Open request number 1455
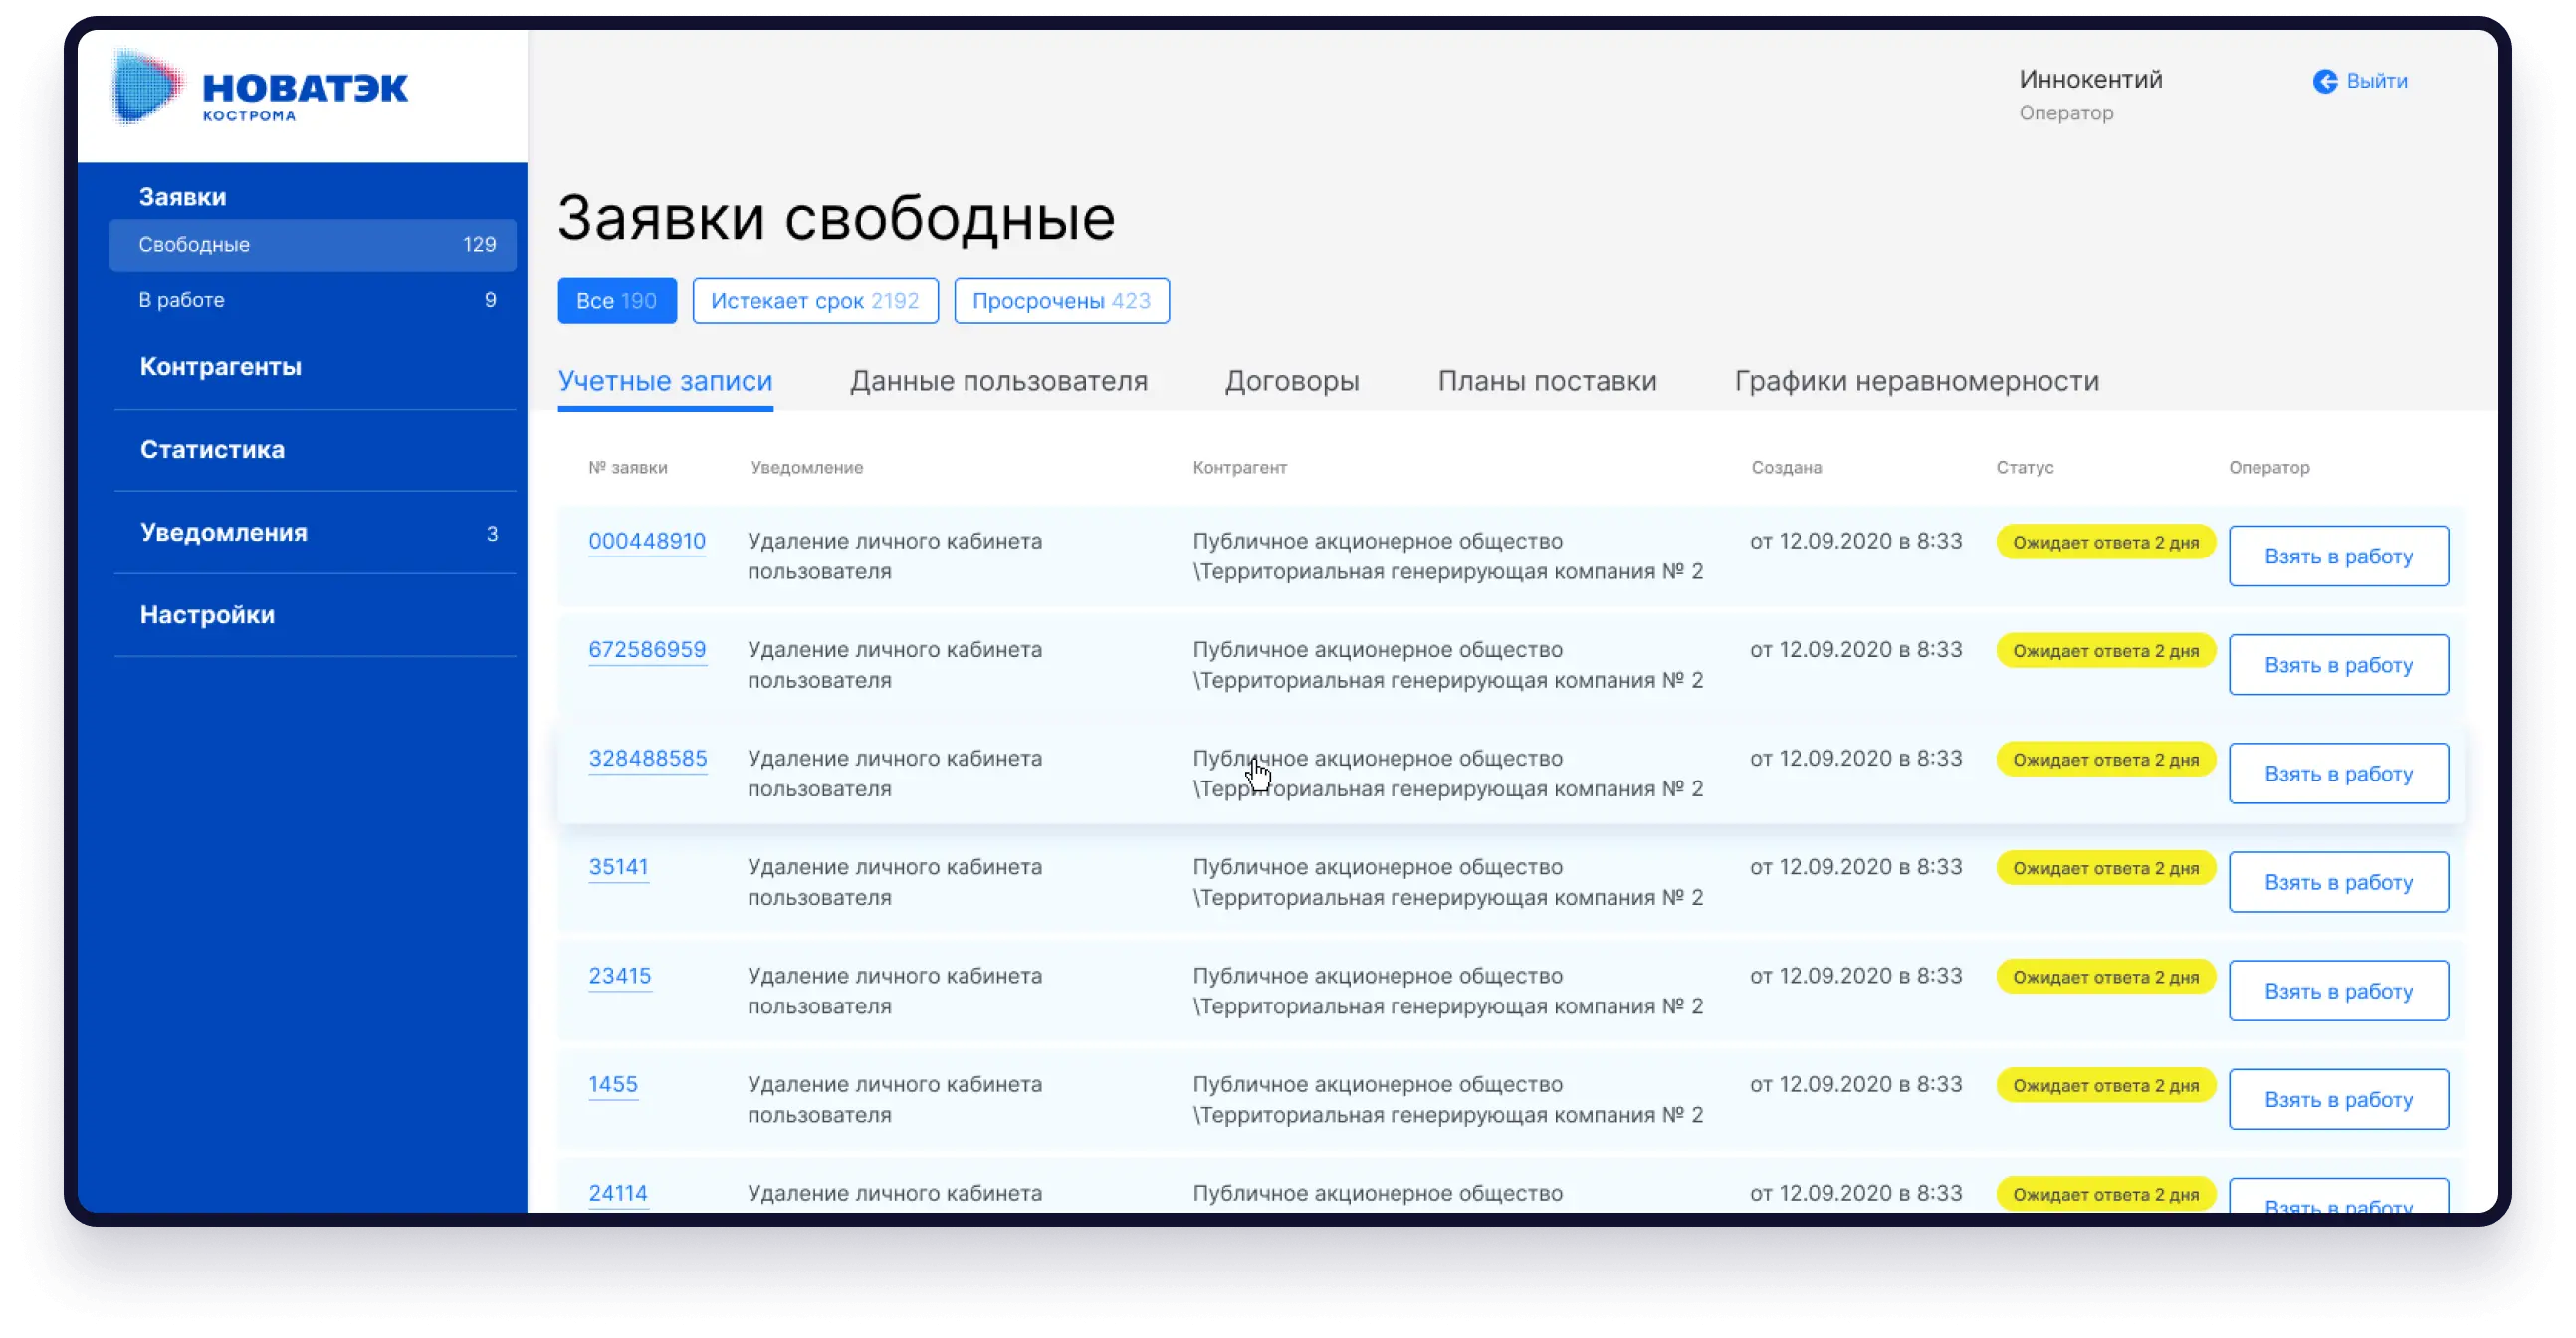Screen dimensions: 2576x1338 612,1085
